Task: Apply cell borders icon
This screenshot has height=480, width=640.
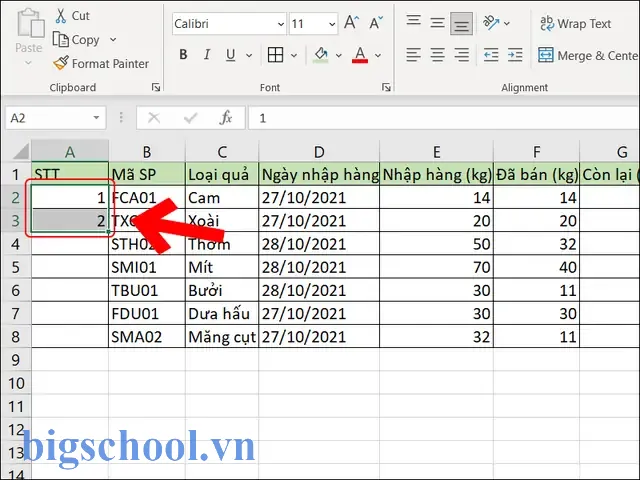Action: coord(276,54)
